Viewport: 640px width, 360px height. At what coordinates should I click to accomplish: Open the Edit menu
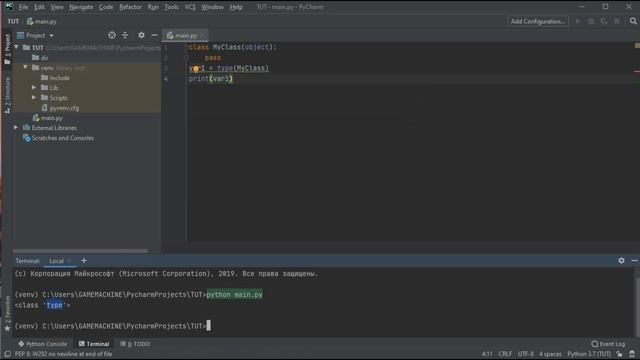click(x=39, y=7)
